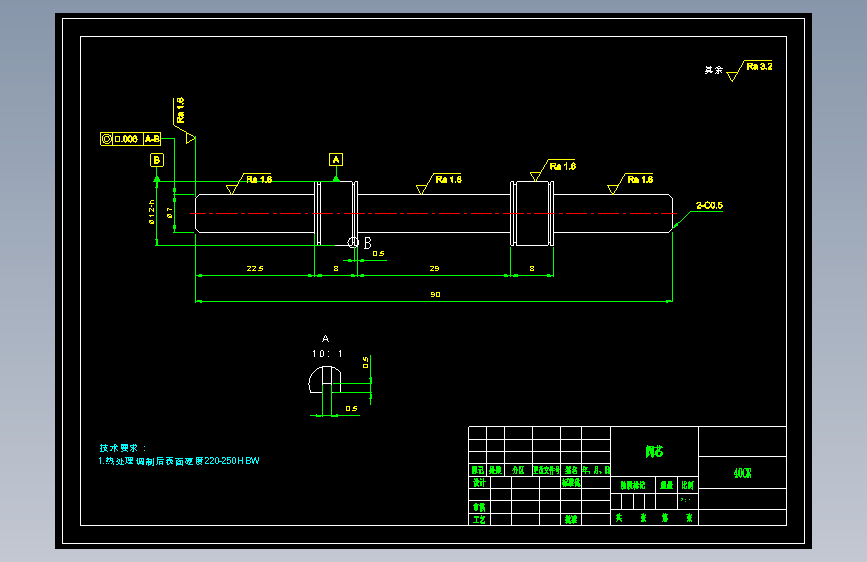Click the '其余' text beside Ra 3.2
The image size is (867, 562).
pos(713,70)
